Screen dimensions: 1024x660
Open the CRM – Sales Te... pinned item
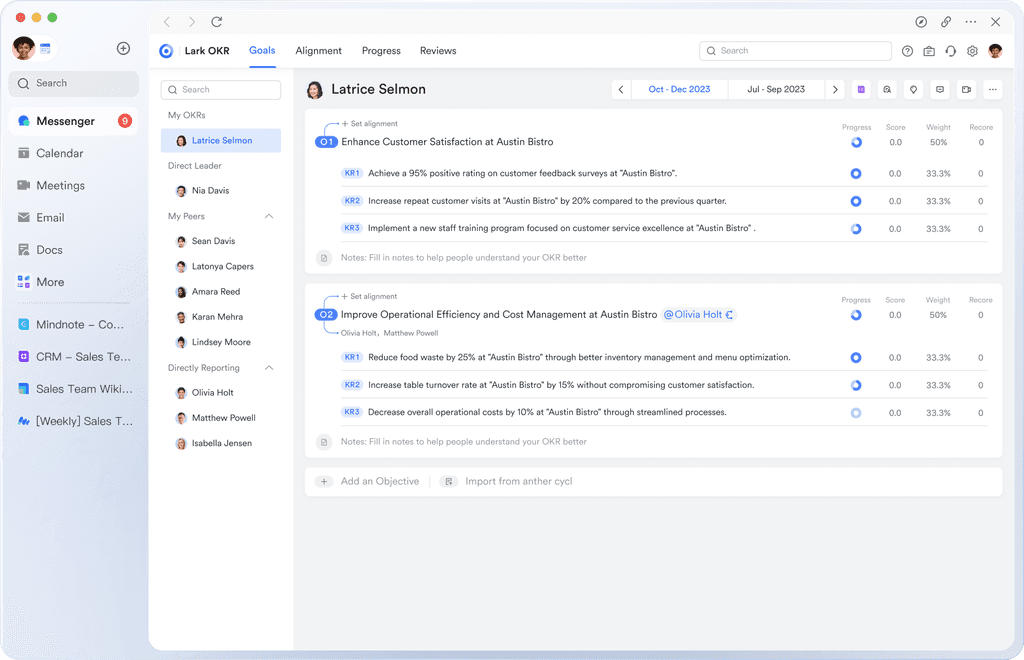point(73,356)
